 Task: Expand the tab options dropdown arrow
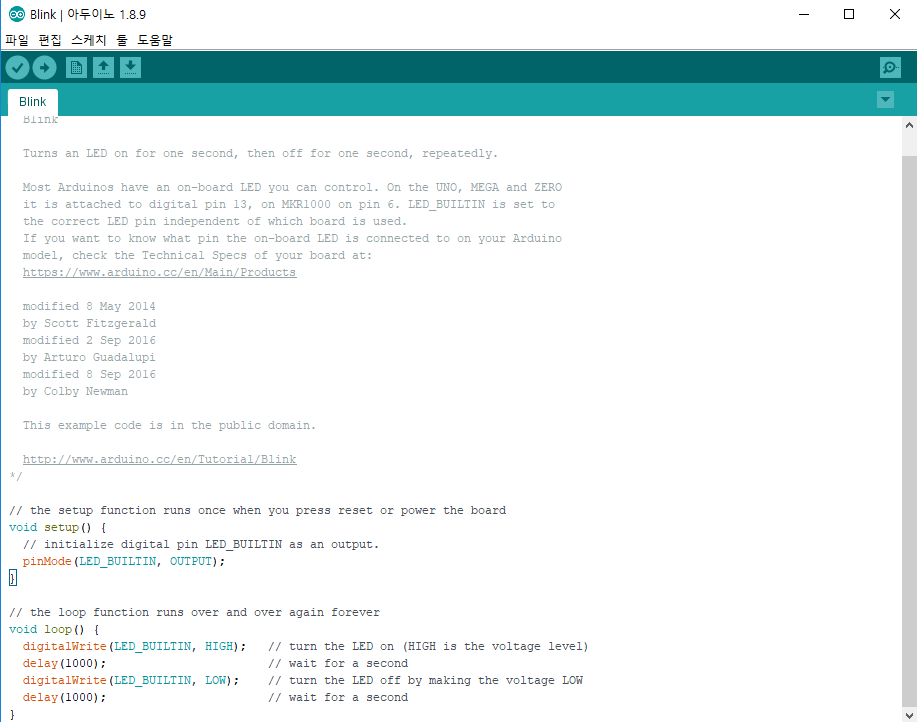click(x=885, y=99)
